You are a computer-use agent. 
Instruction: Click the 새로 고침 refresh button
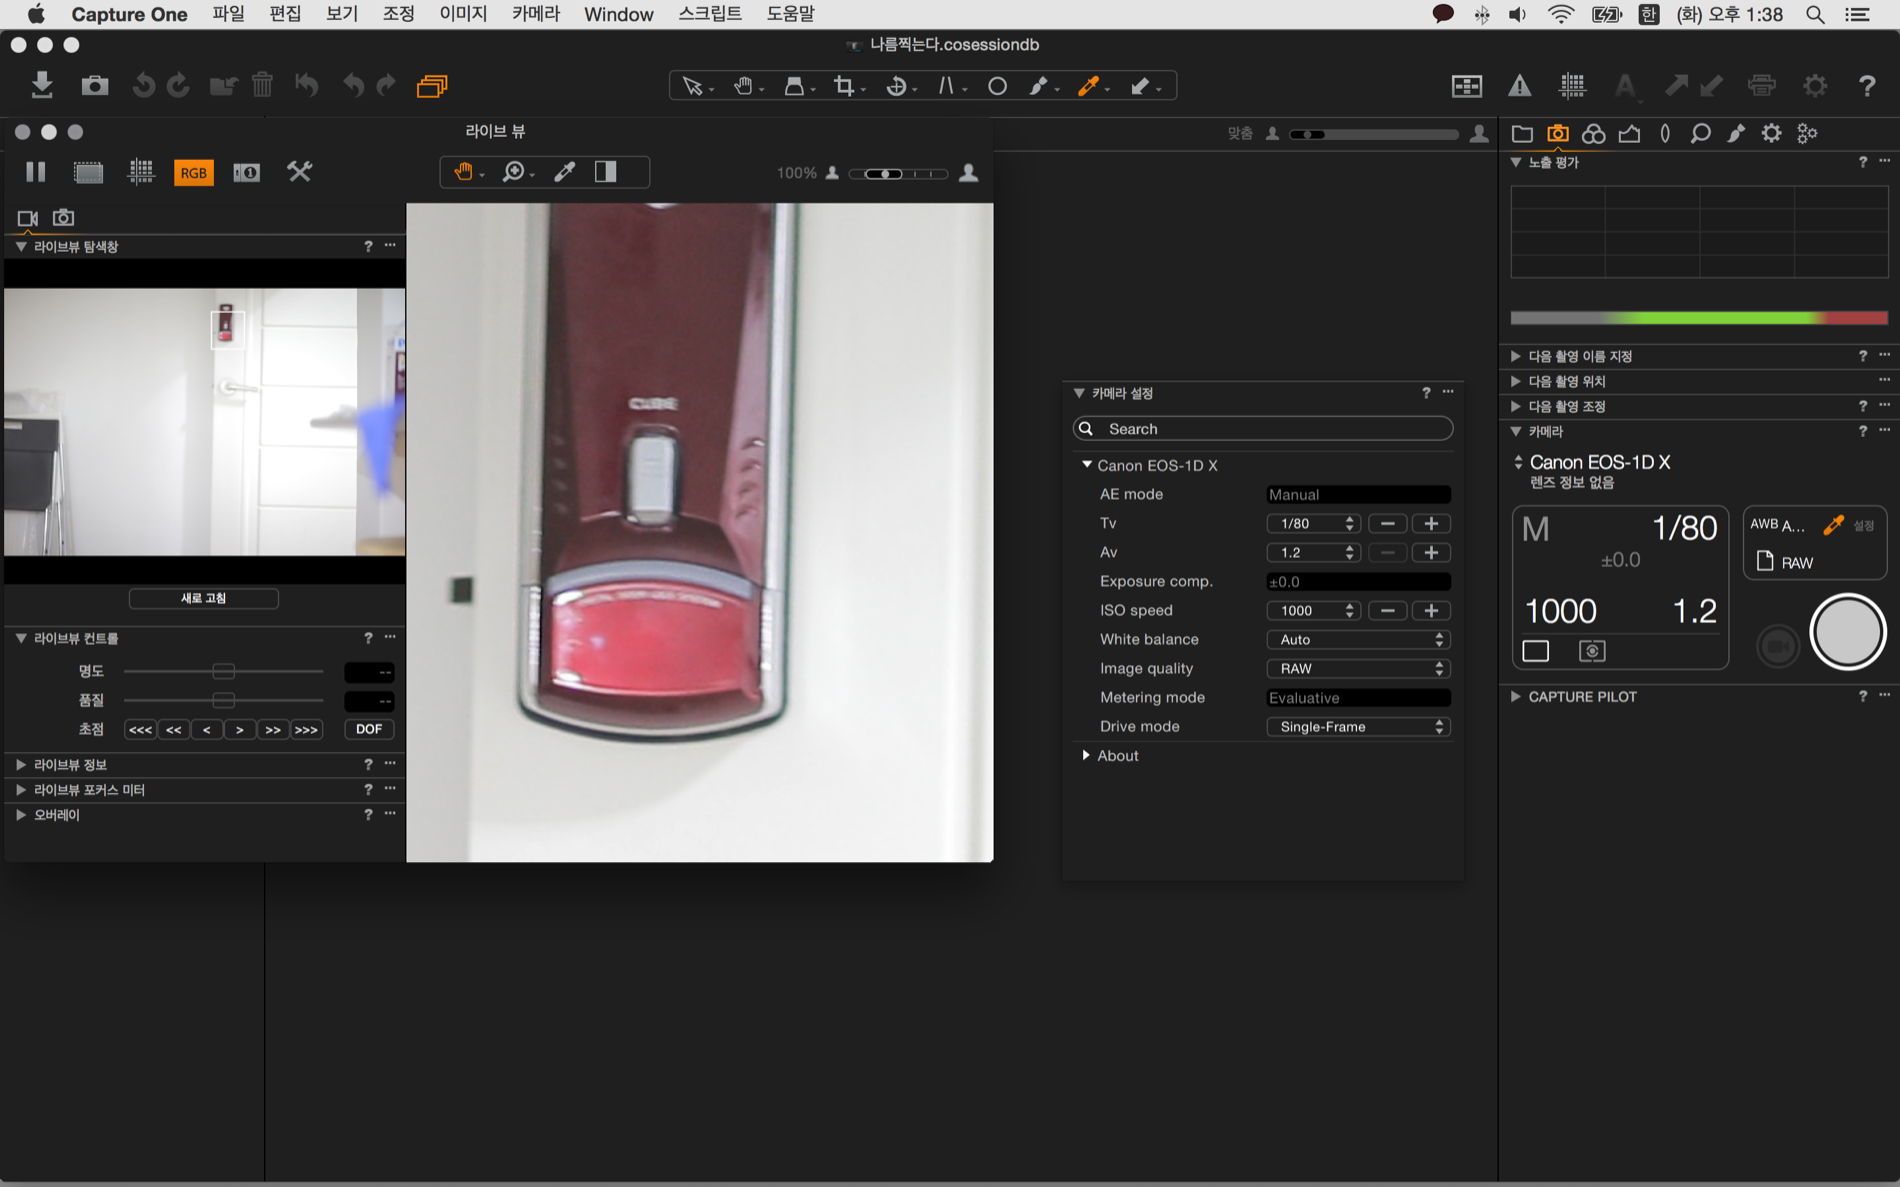click(203, 598)
